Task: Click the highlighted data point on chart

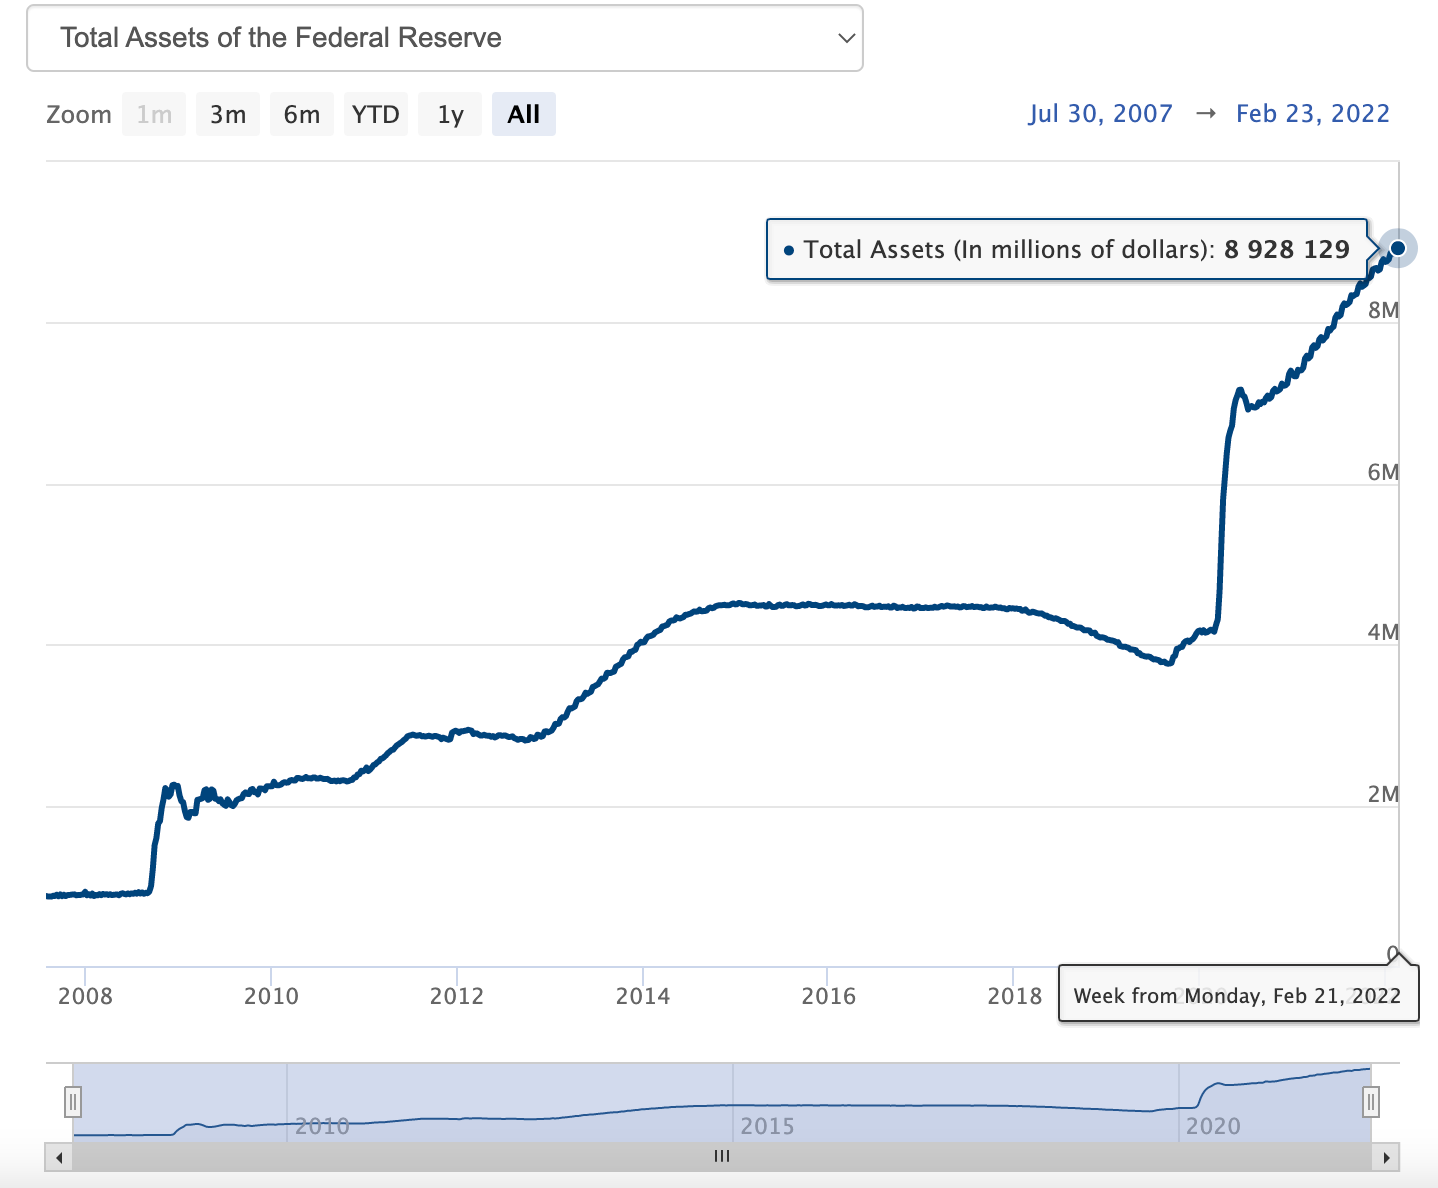Action: (1398, 248)
